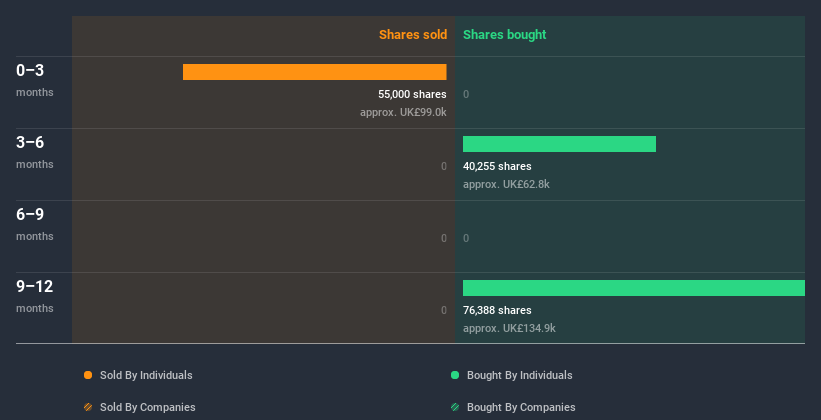Viewport: 821px width, 420px height.
Task: Click the 40,255 shares value
Action: [x=497, y=166]
